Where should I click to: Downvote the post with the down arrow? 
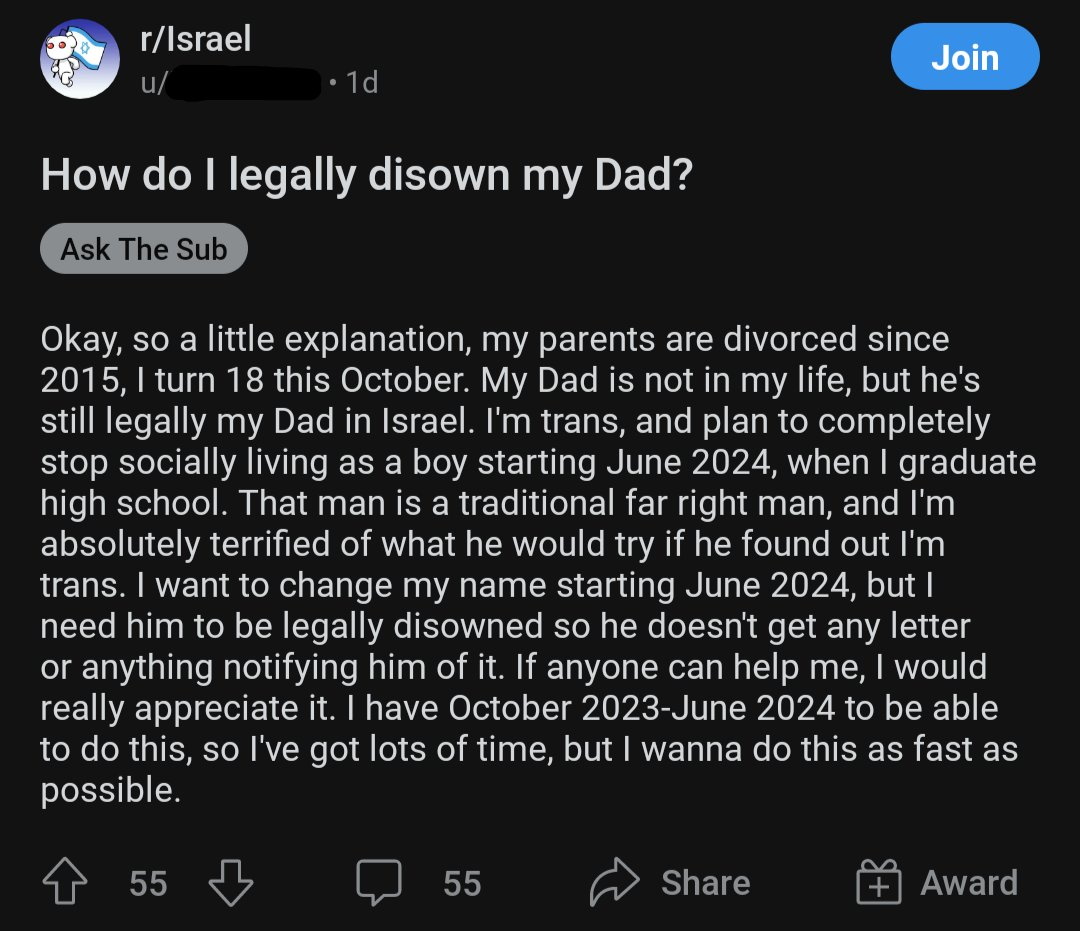231,882
